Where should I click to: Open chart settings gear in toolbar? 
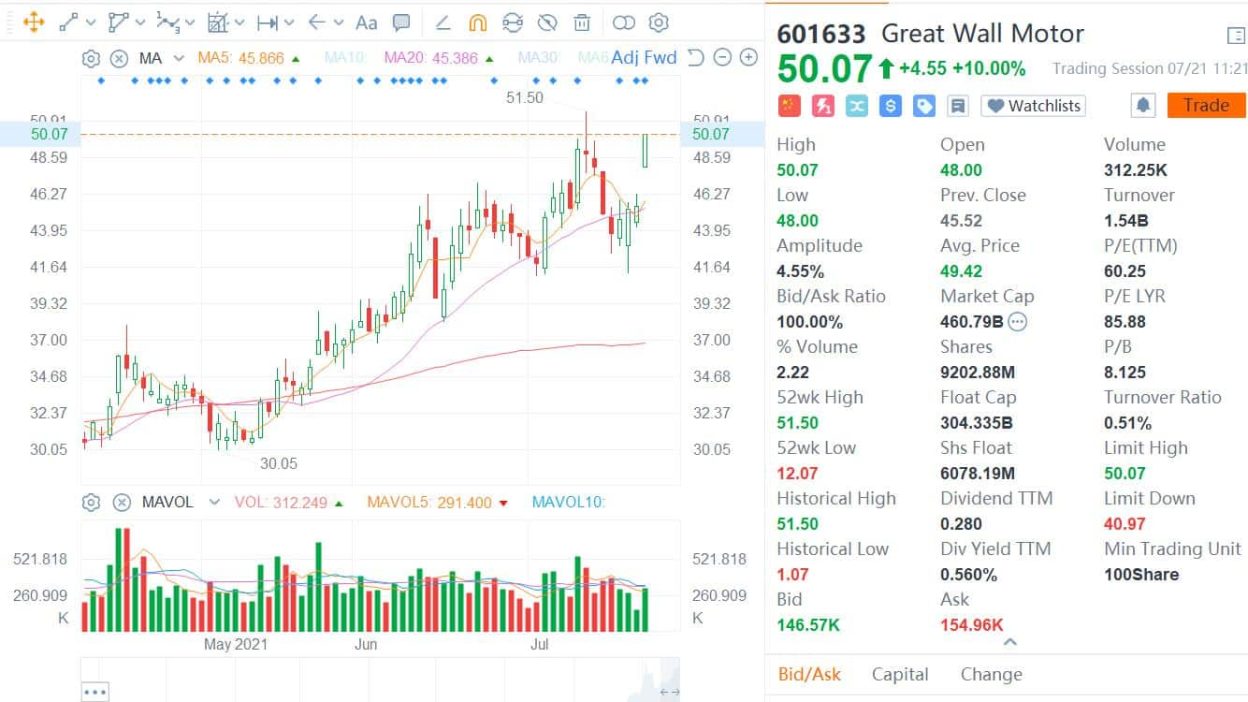point(658,22)
